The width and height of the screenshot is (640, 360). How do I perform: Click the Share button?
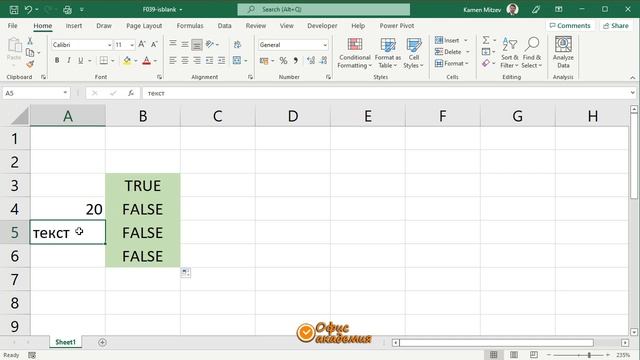(616, 26)
